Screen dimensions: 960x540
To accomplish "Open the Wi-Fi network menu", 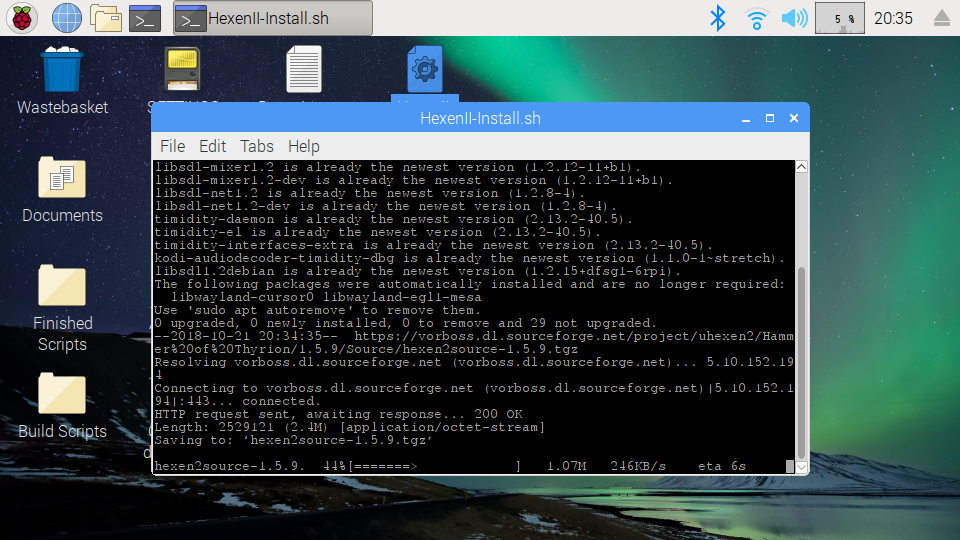I will coord(757,18).
